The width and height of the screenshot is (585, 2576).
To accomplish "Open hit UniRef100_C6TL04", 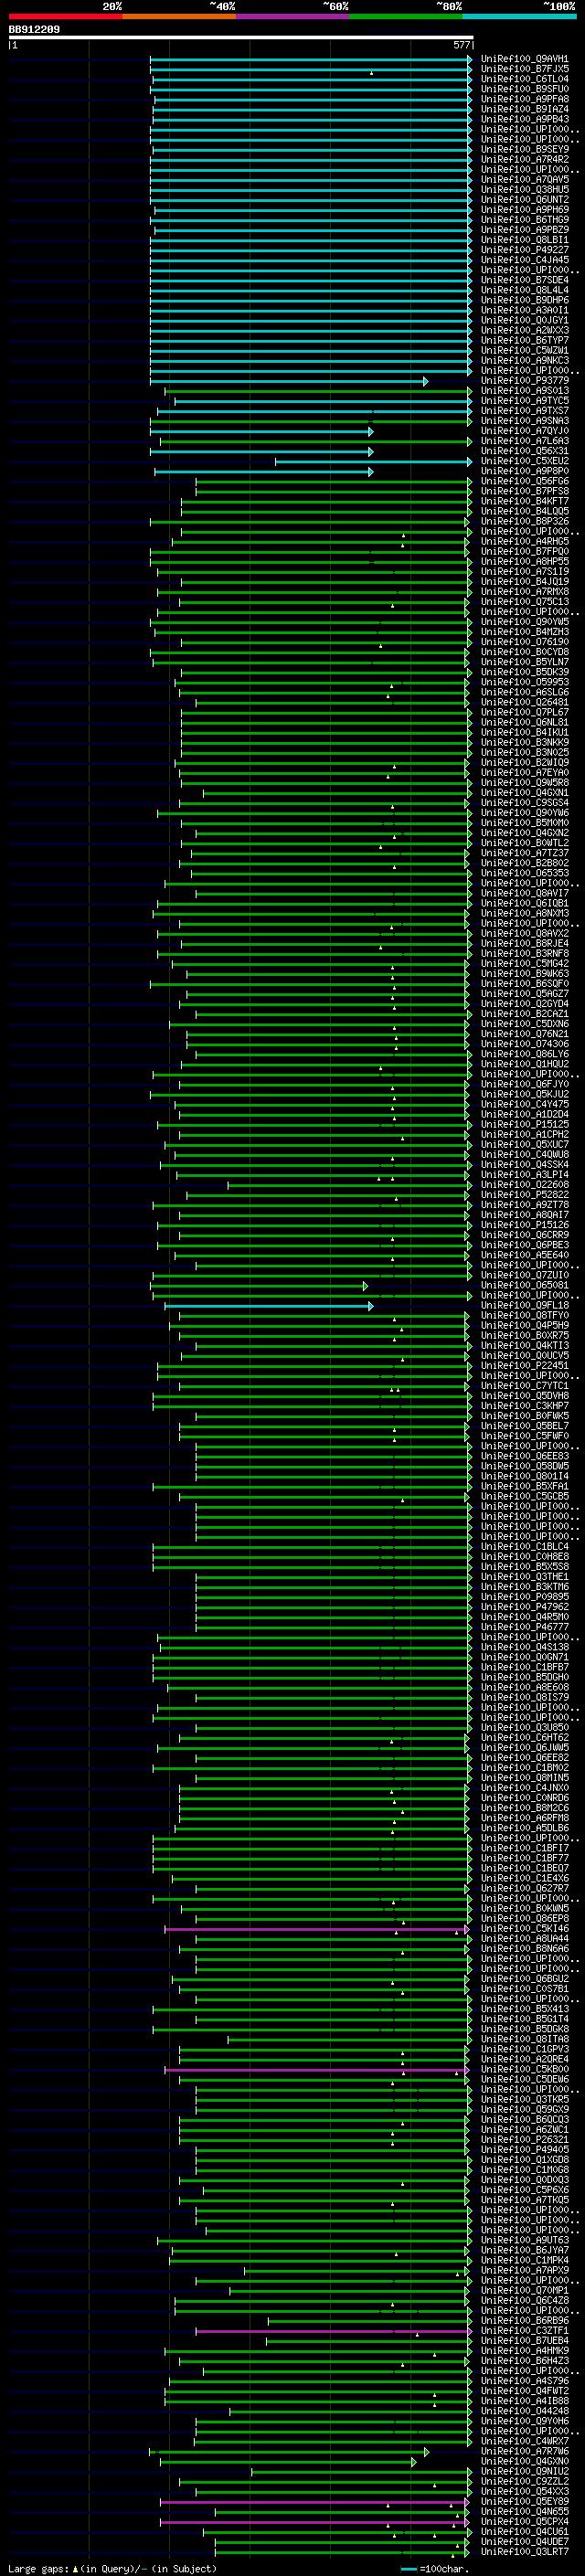I will [x=525, y=79].
